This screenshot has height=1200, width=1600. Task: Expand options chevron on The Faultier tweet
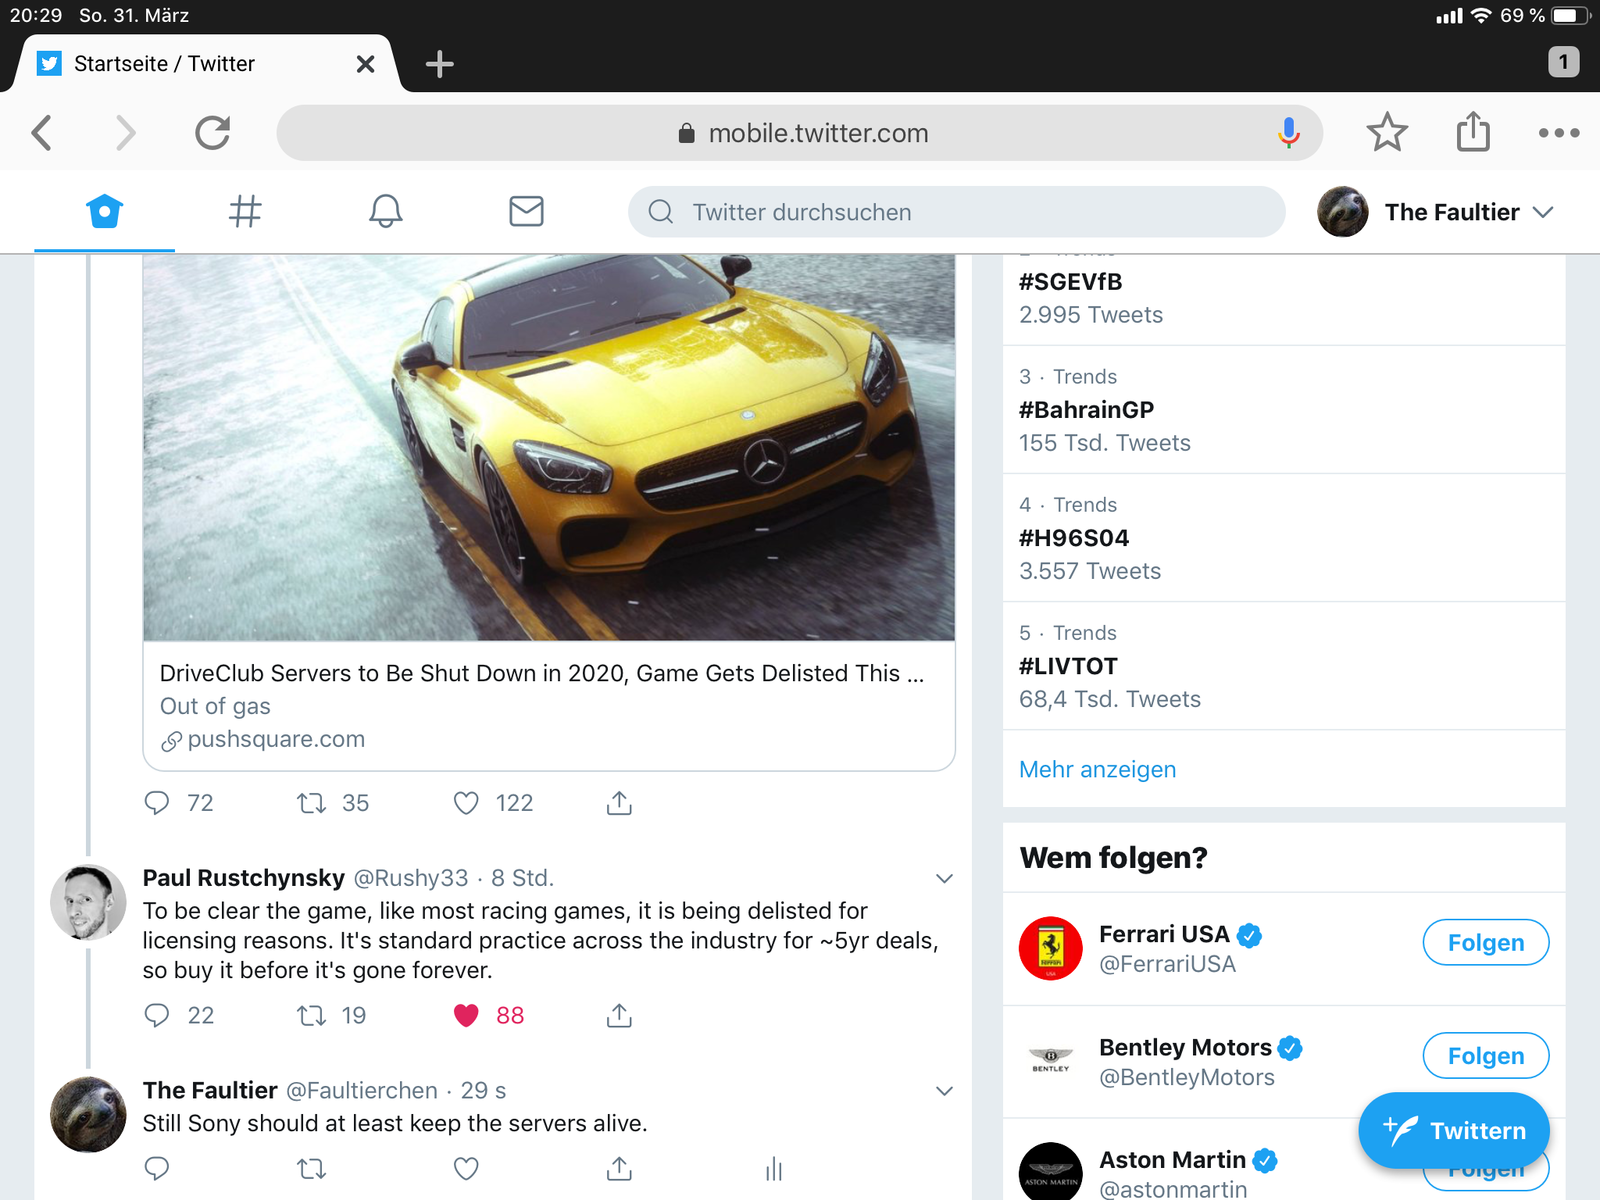point(943,1090)
